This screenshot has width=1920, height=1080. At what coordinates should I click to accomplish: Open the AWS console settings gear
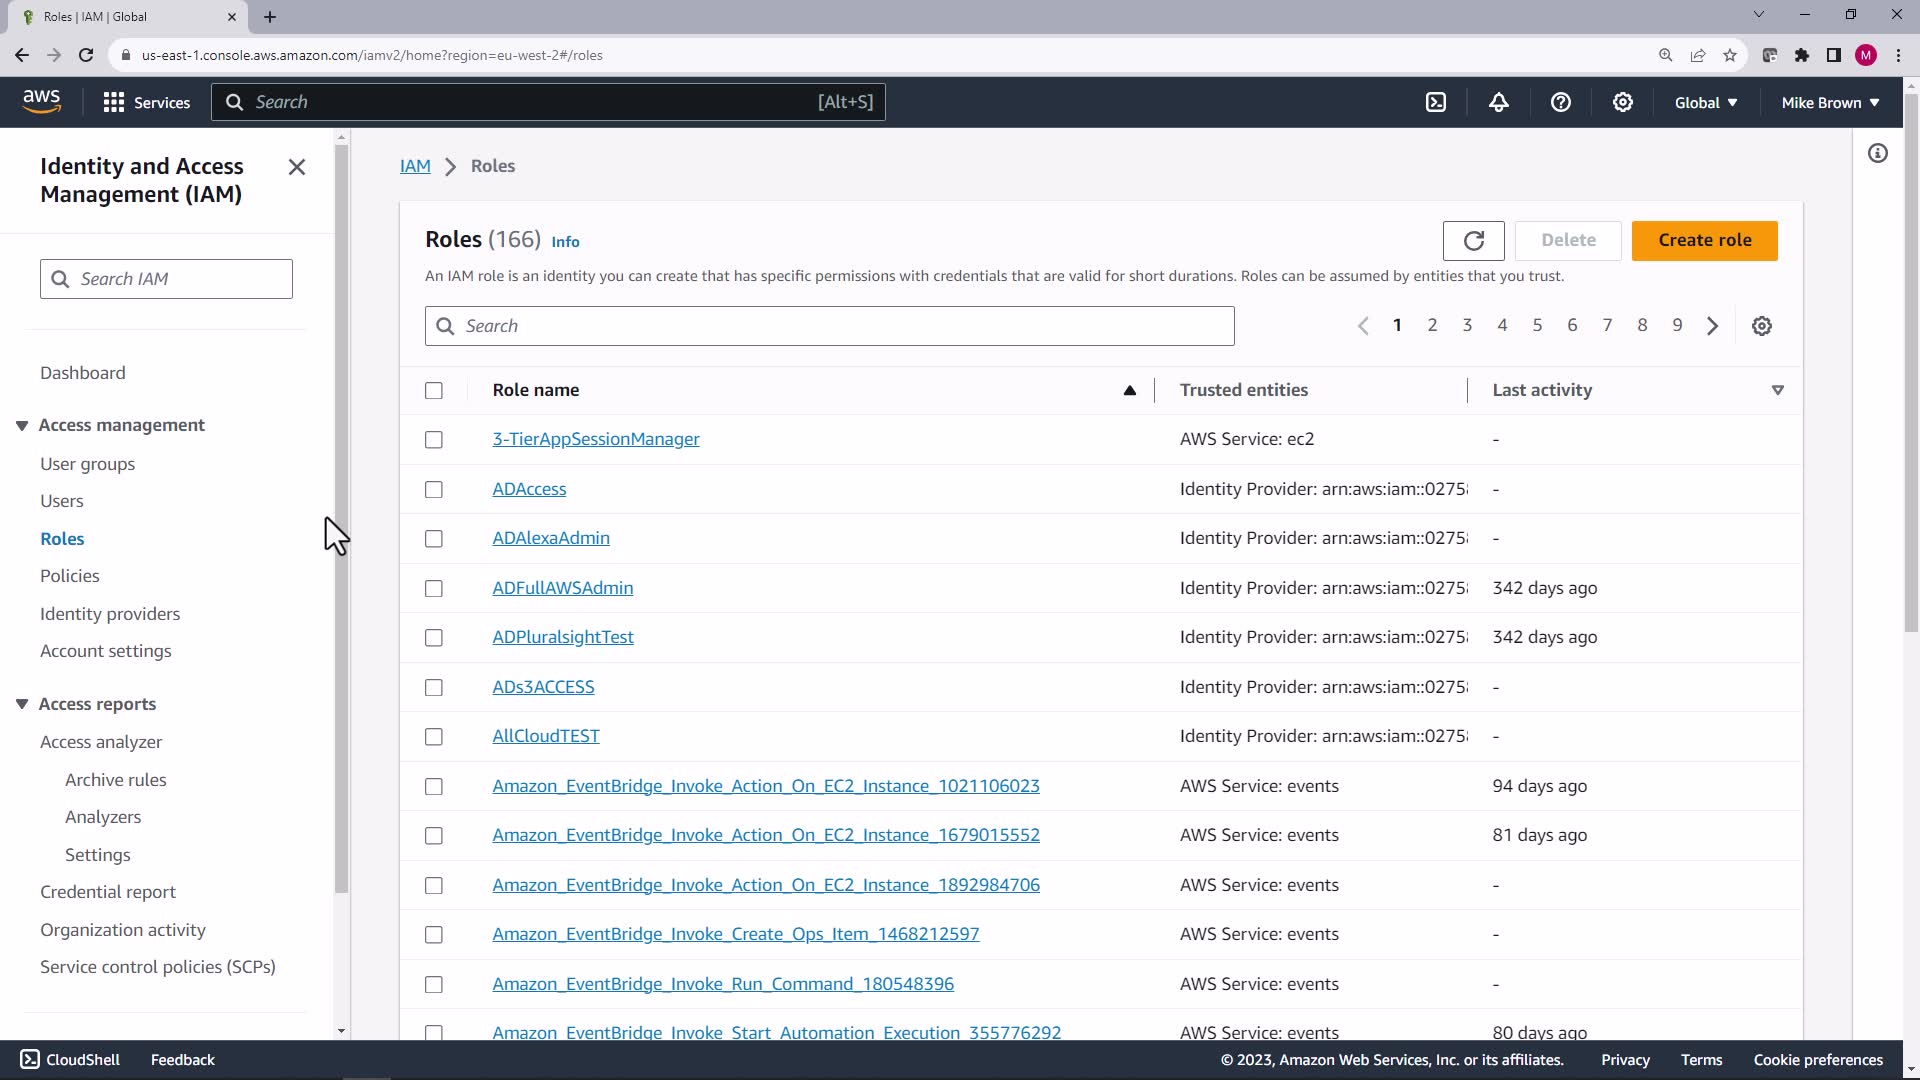tap(1622, 102)
